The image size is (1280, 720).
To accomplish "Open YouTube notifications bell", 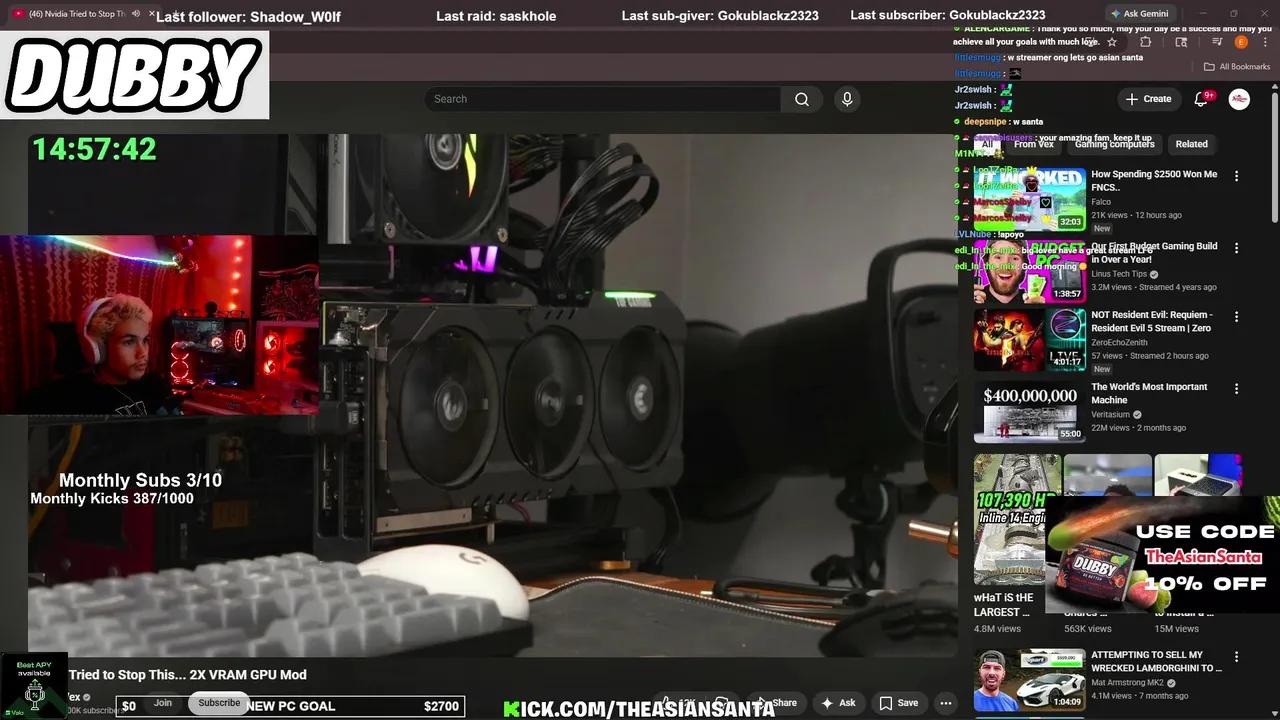I will [1202, 99].
